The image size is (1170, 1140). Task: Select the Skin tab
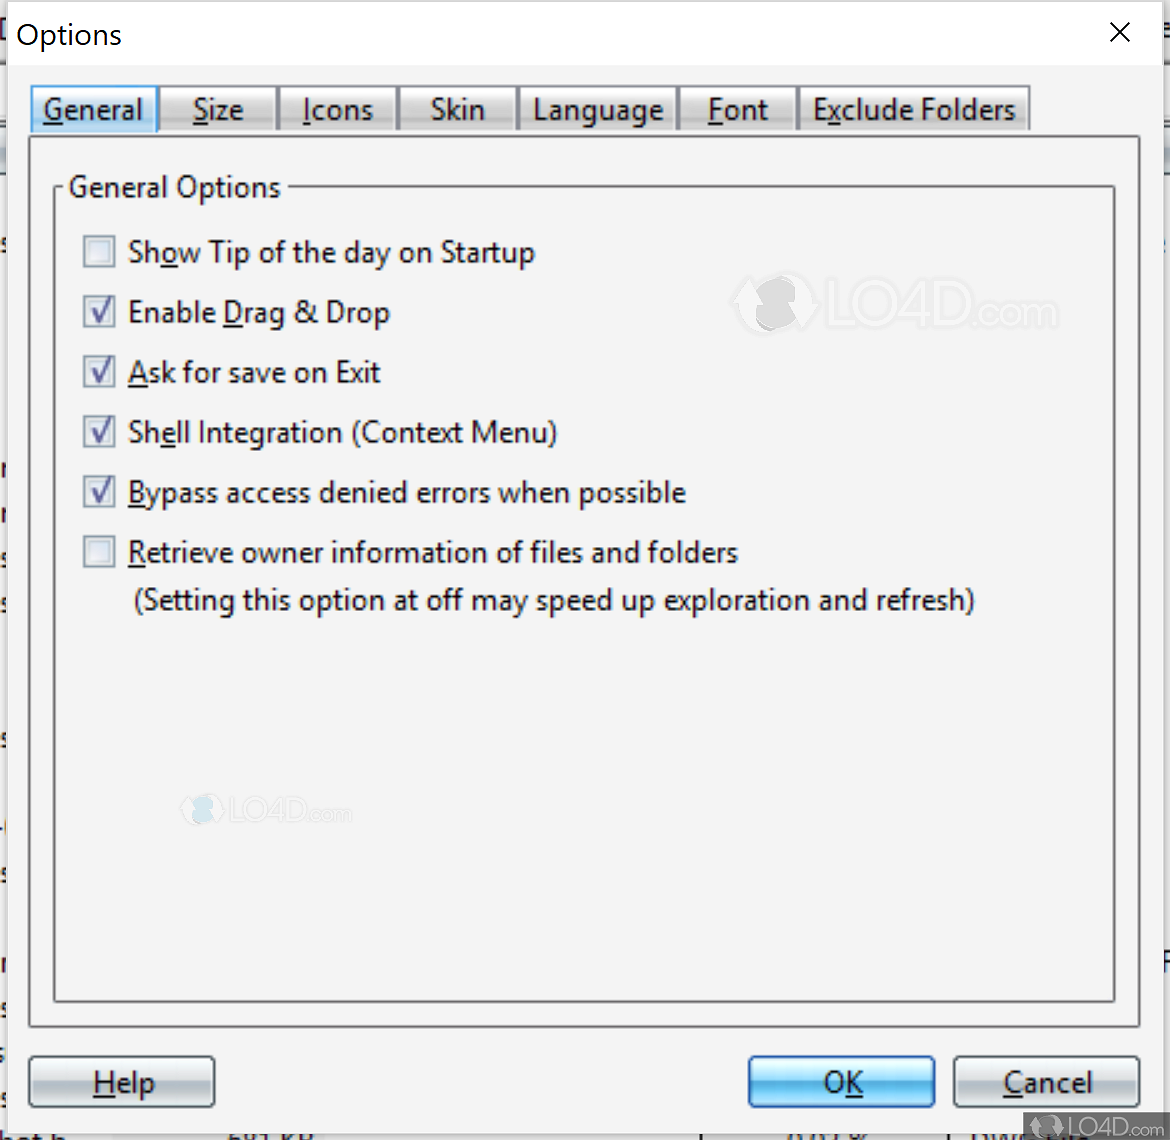tap(457, 110)
